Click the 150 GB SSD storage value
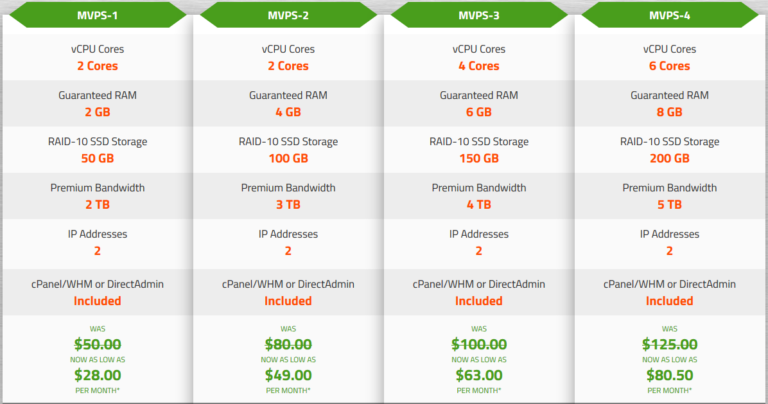This screenshot has width=768, height=404. point(479,159)
